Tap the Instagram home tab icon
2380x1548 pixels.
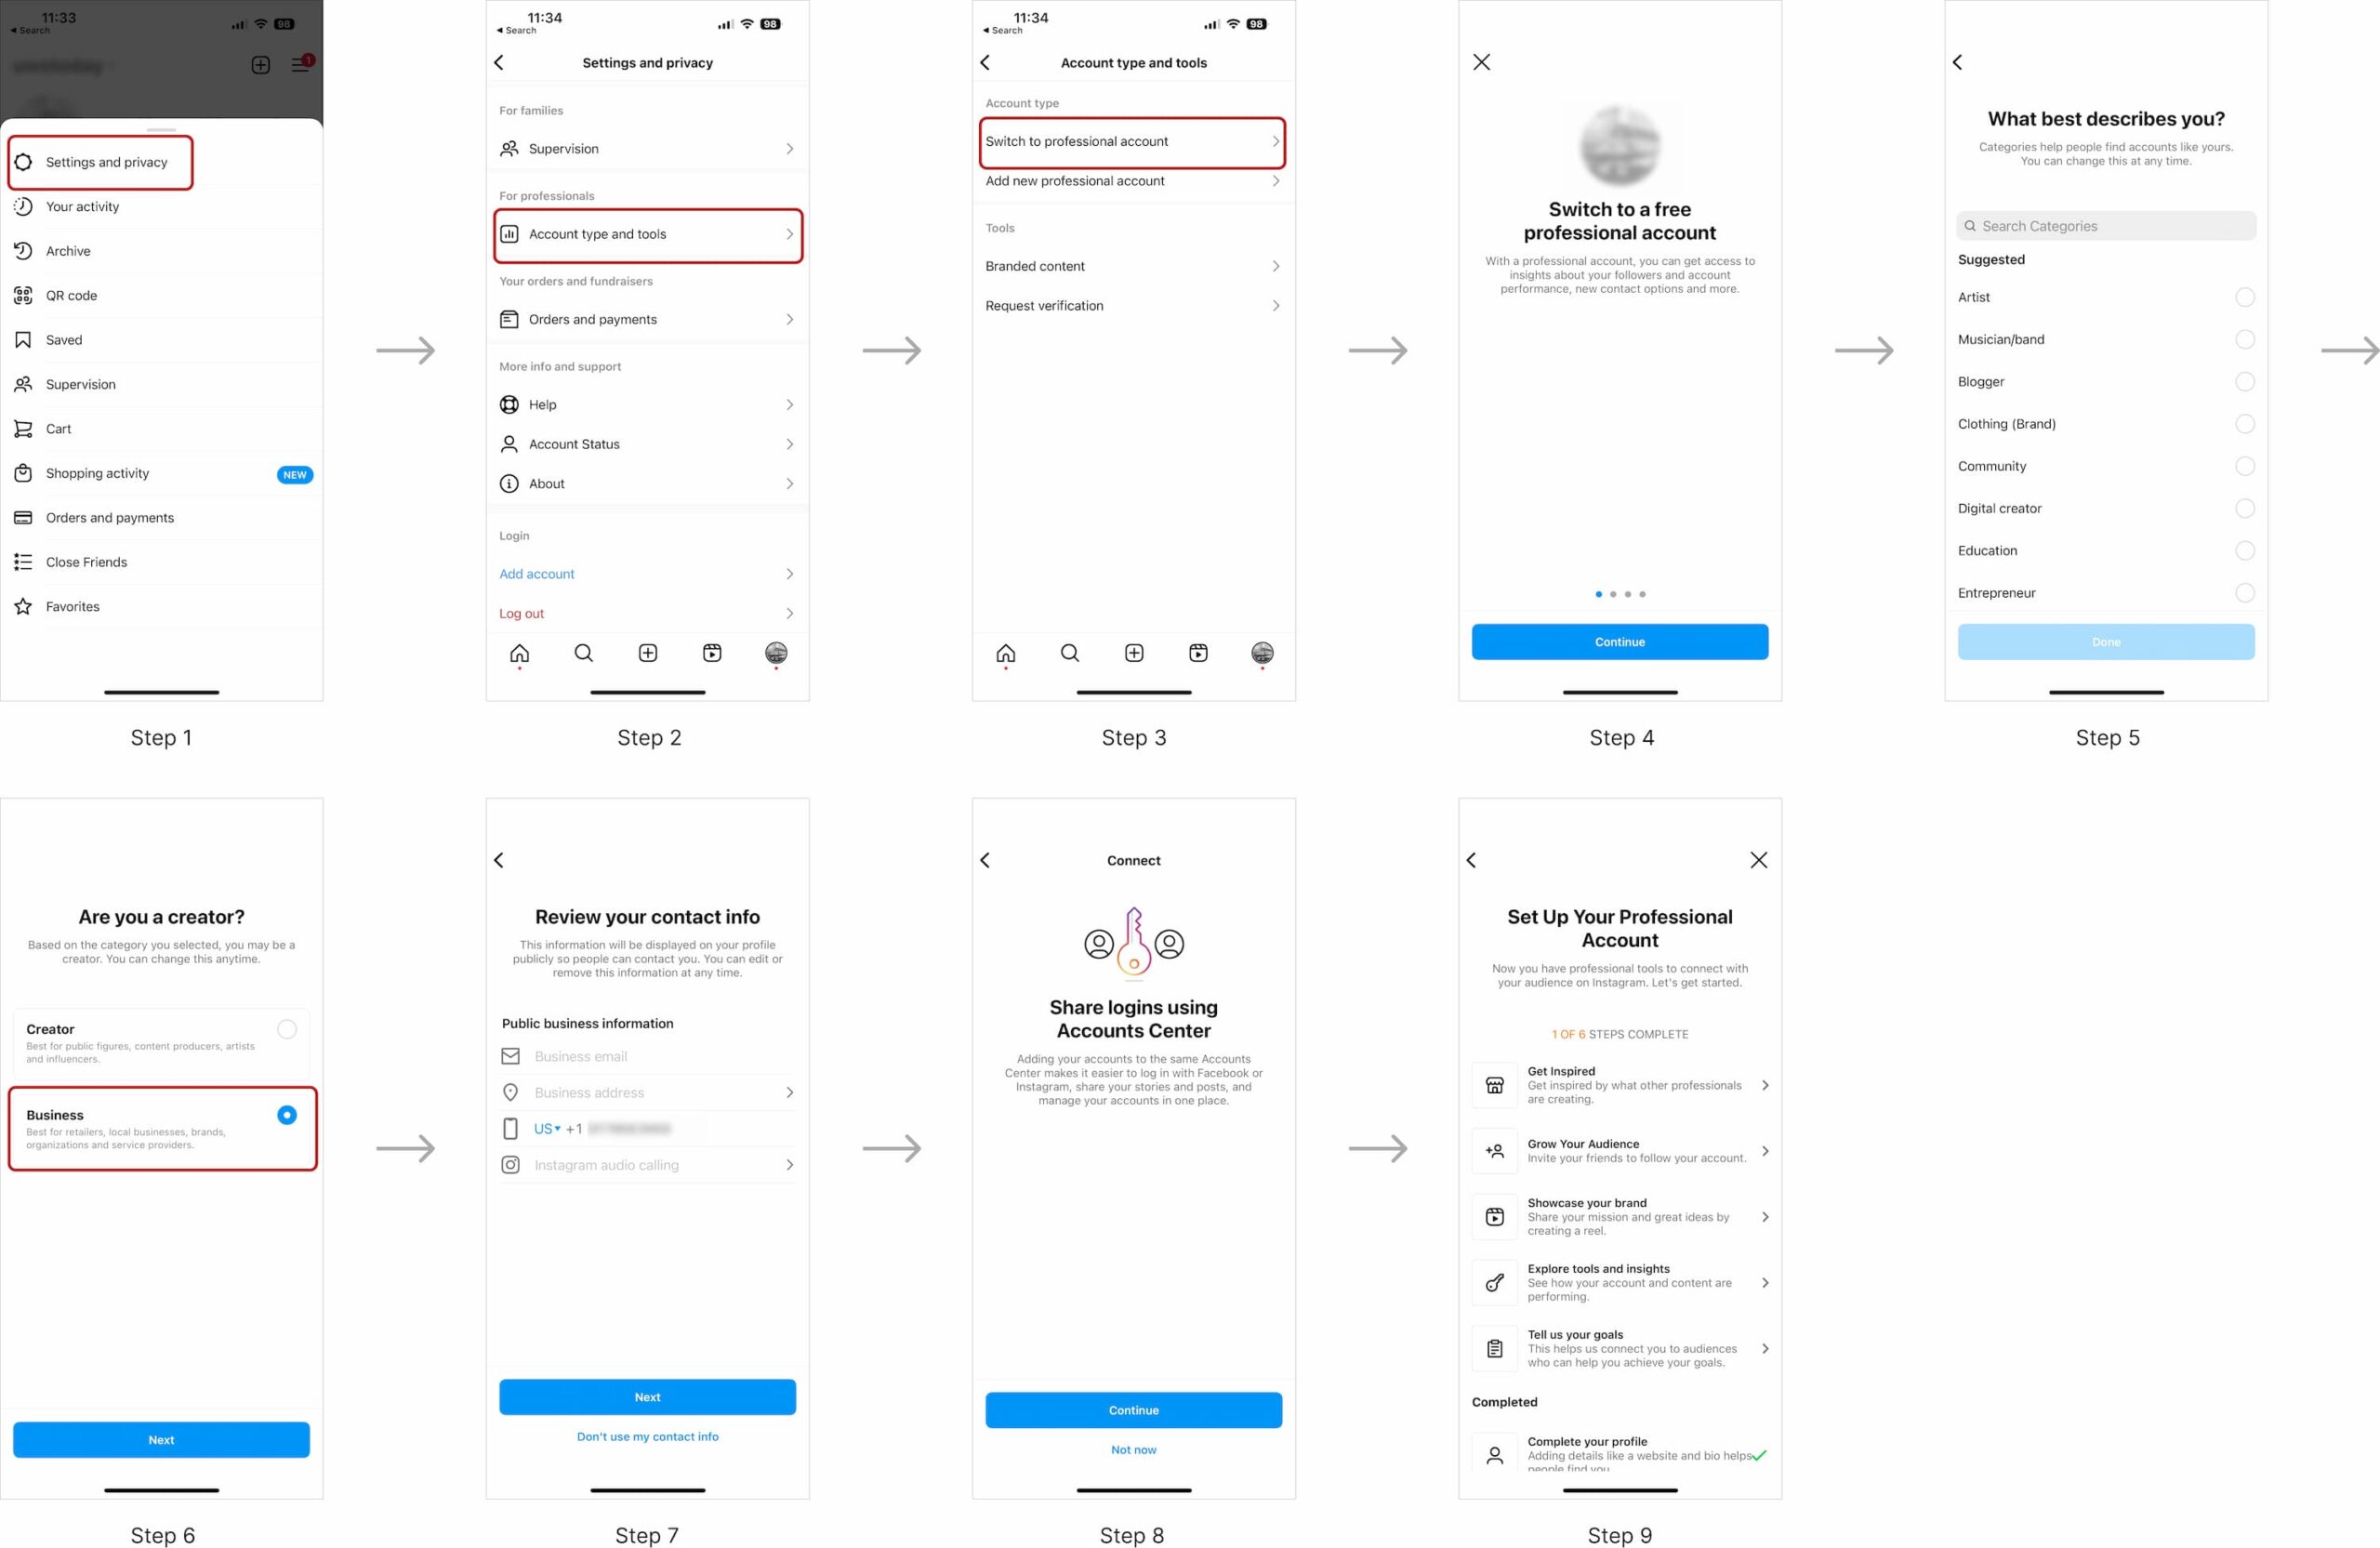(x=519, y=655)
